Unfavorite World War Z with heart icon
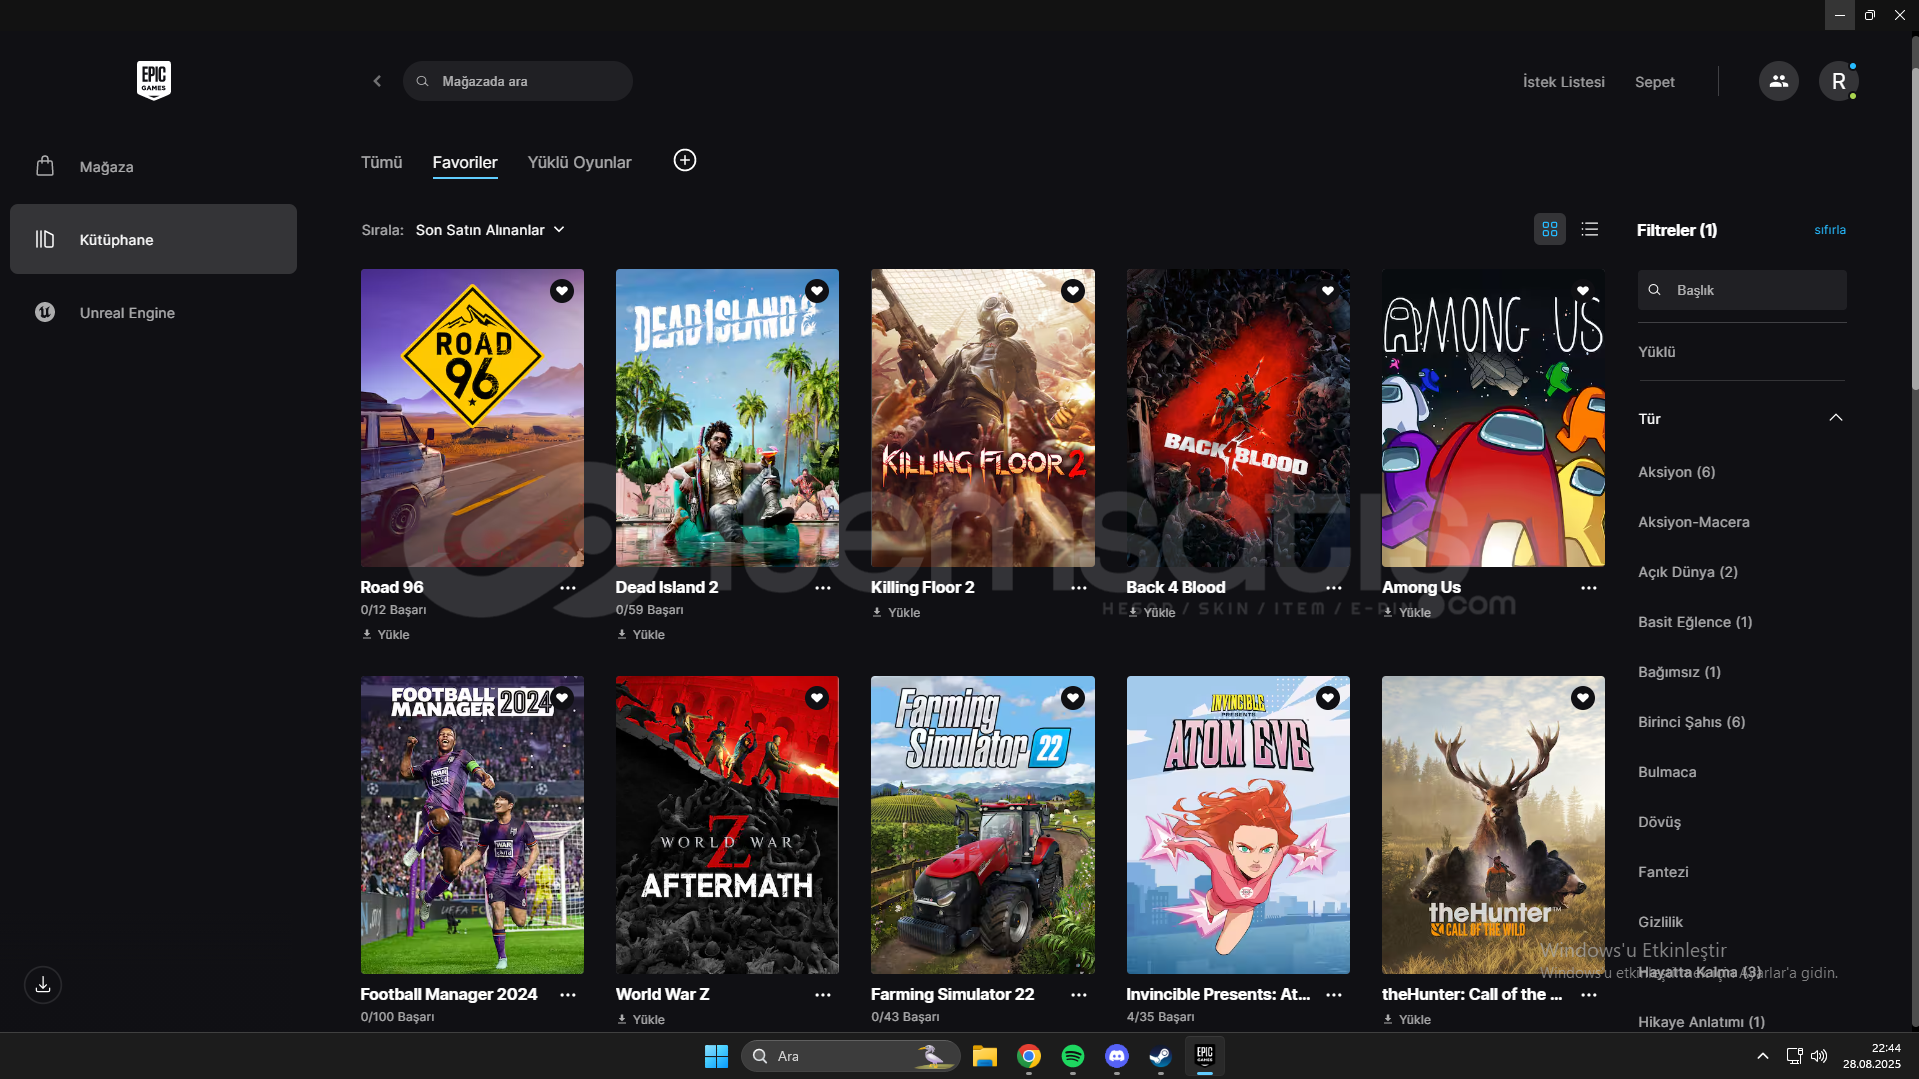 (x=817, y=698)
